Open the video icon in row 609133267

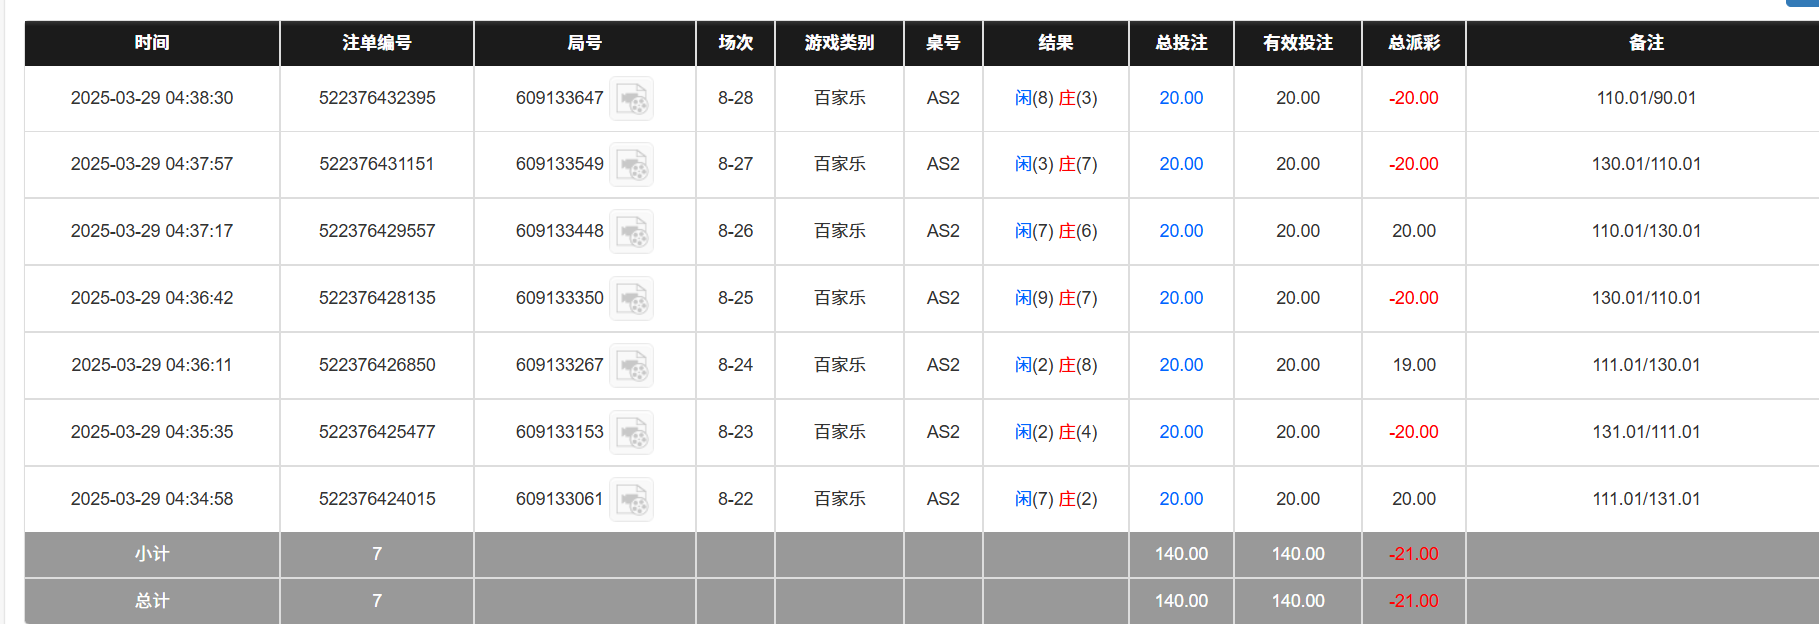click(x=632, y=366)
